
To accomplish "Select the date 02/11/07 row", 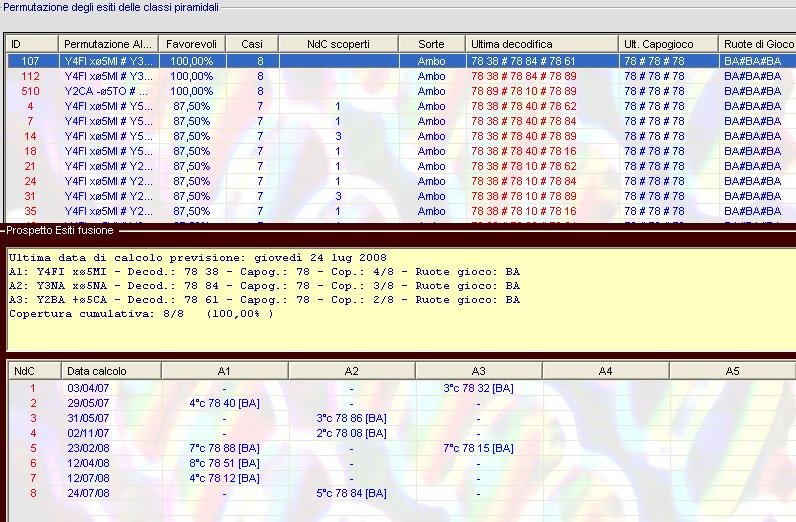I will point(403,433).
